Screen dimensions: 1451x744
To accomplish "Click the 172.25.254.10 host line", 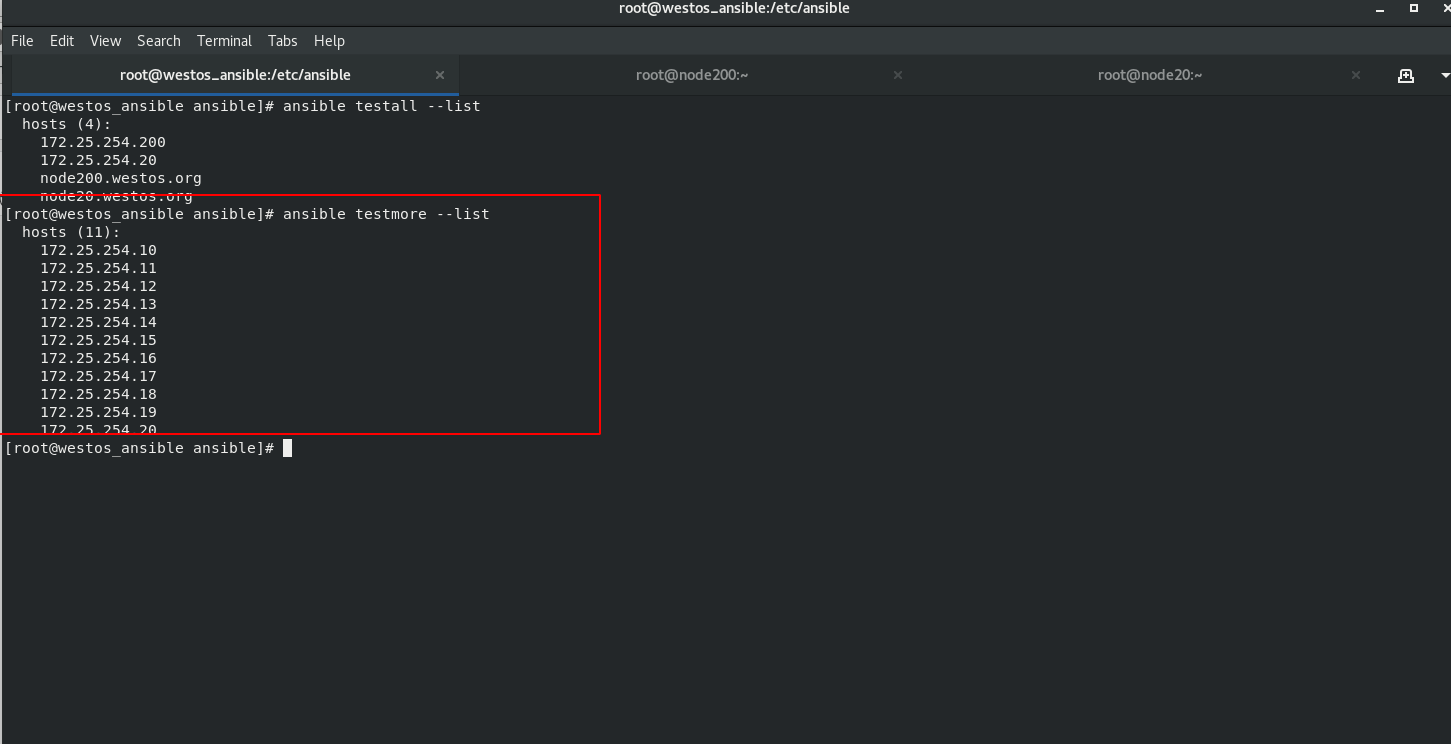I will pyautogui.click(x=98, y=250).
